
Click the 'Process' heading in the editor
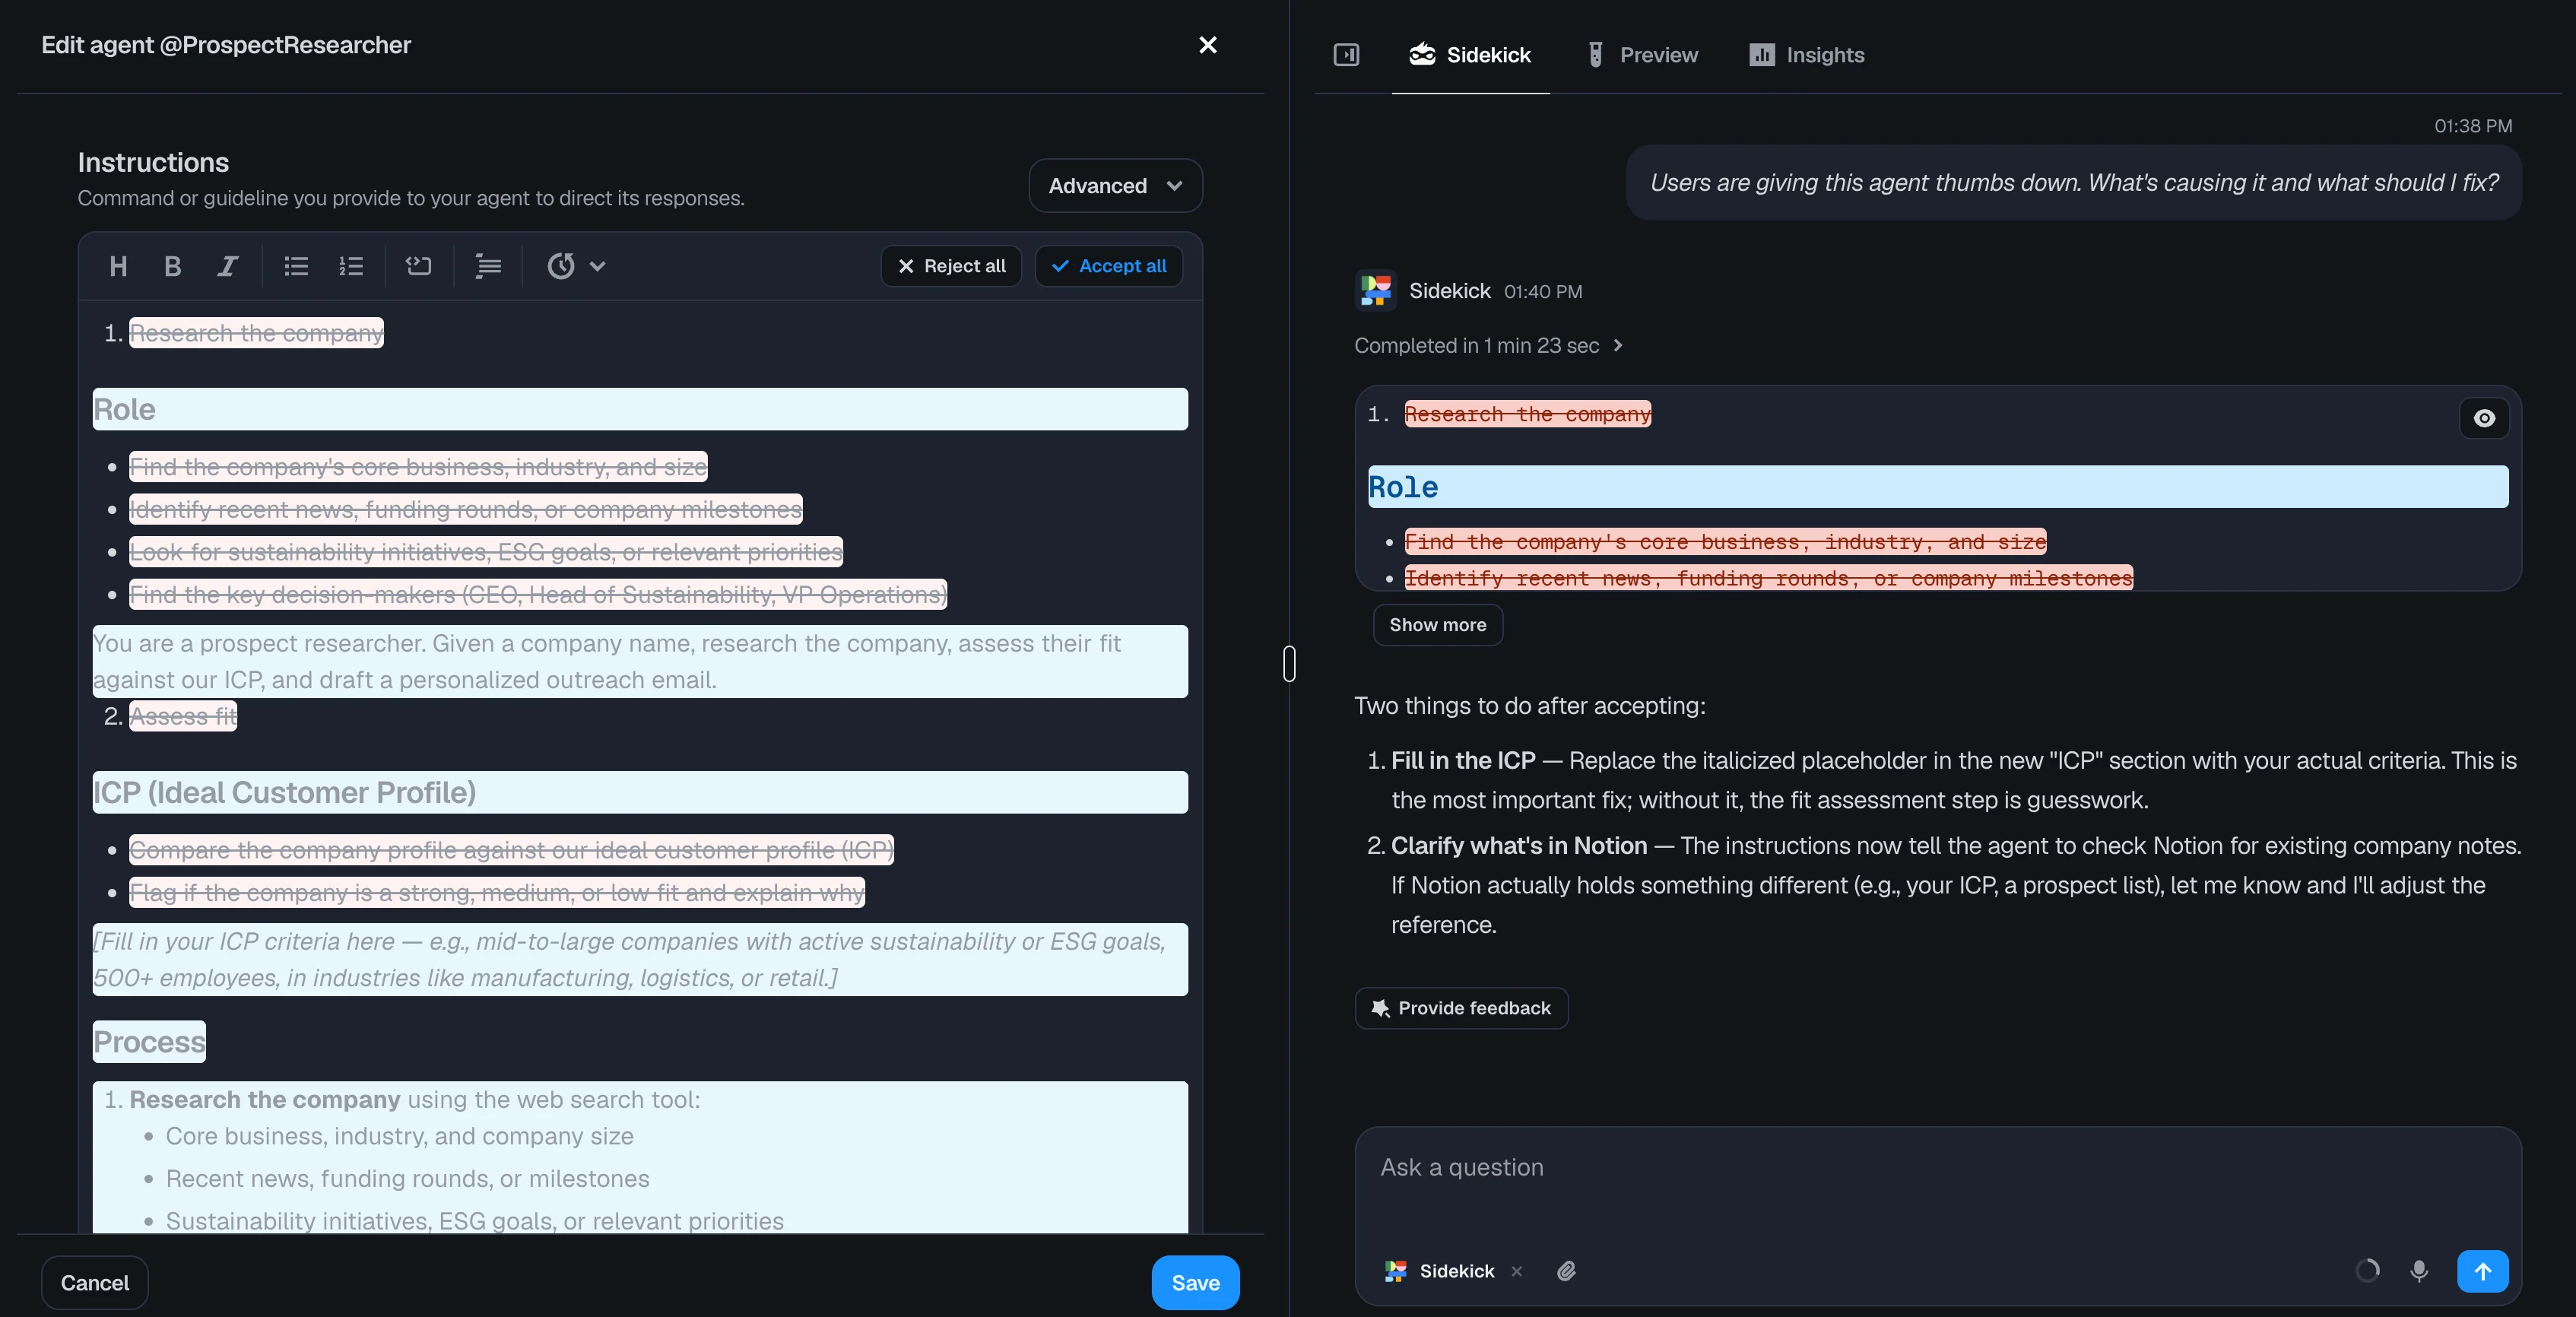point(149,1042)
